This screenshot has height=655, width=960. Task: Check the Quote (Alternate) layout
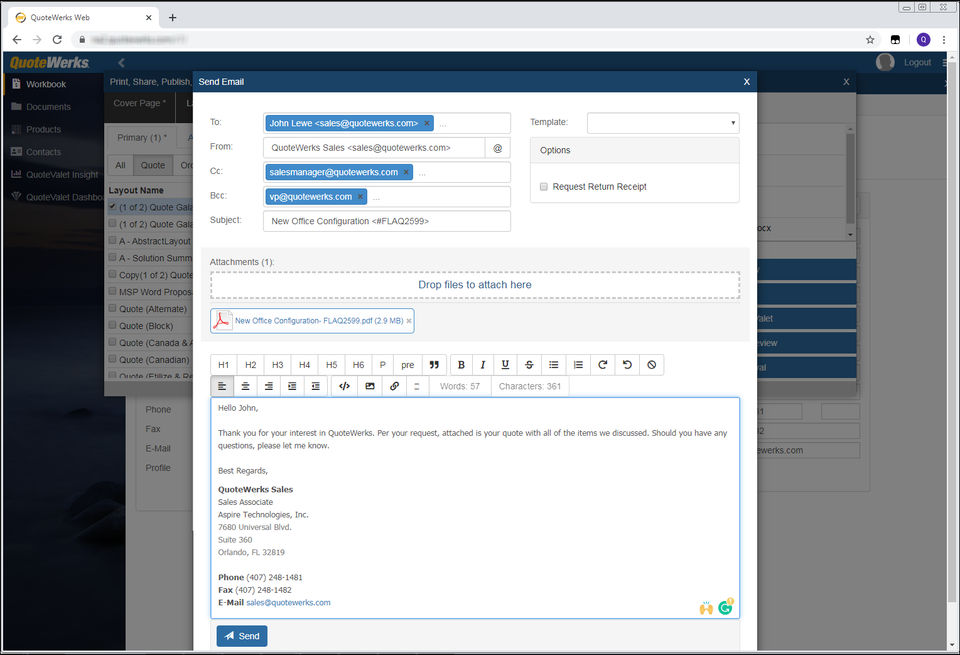(113, 309)
